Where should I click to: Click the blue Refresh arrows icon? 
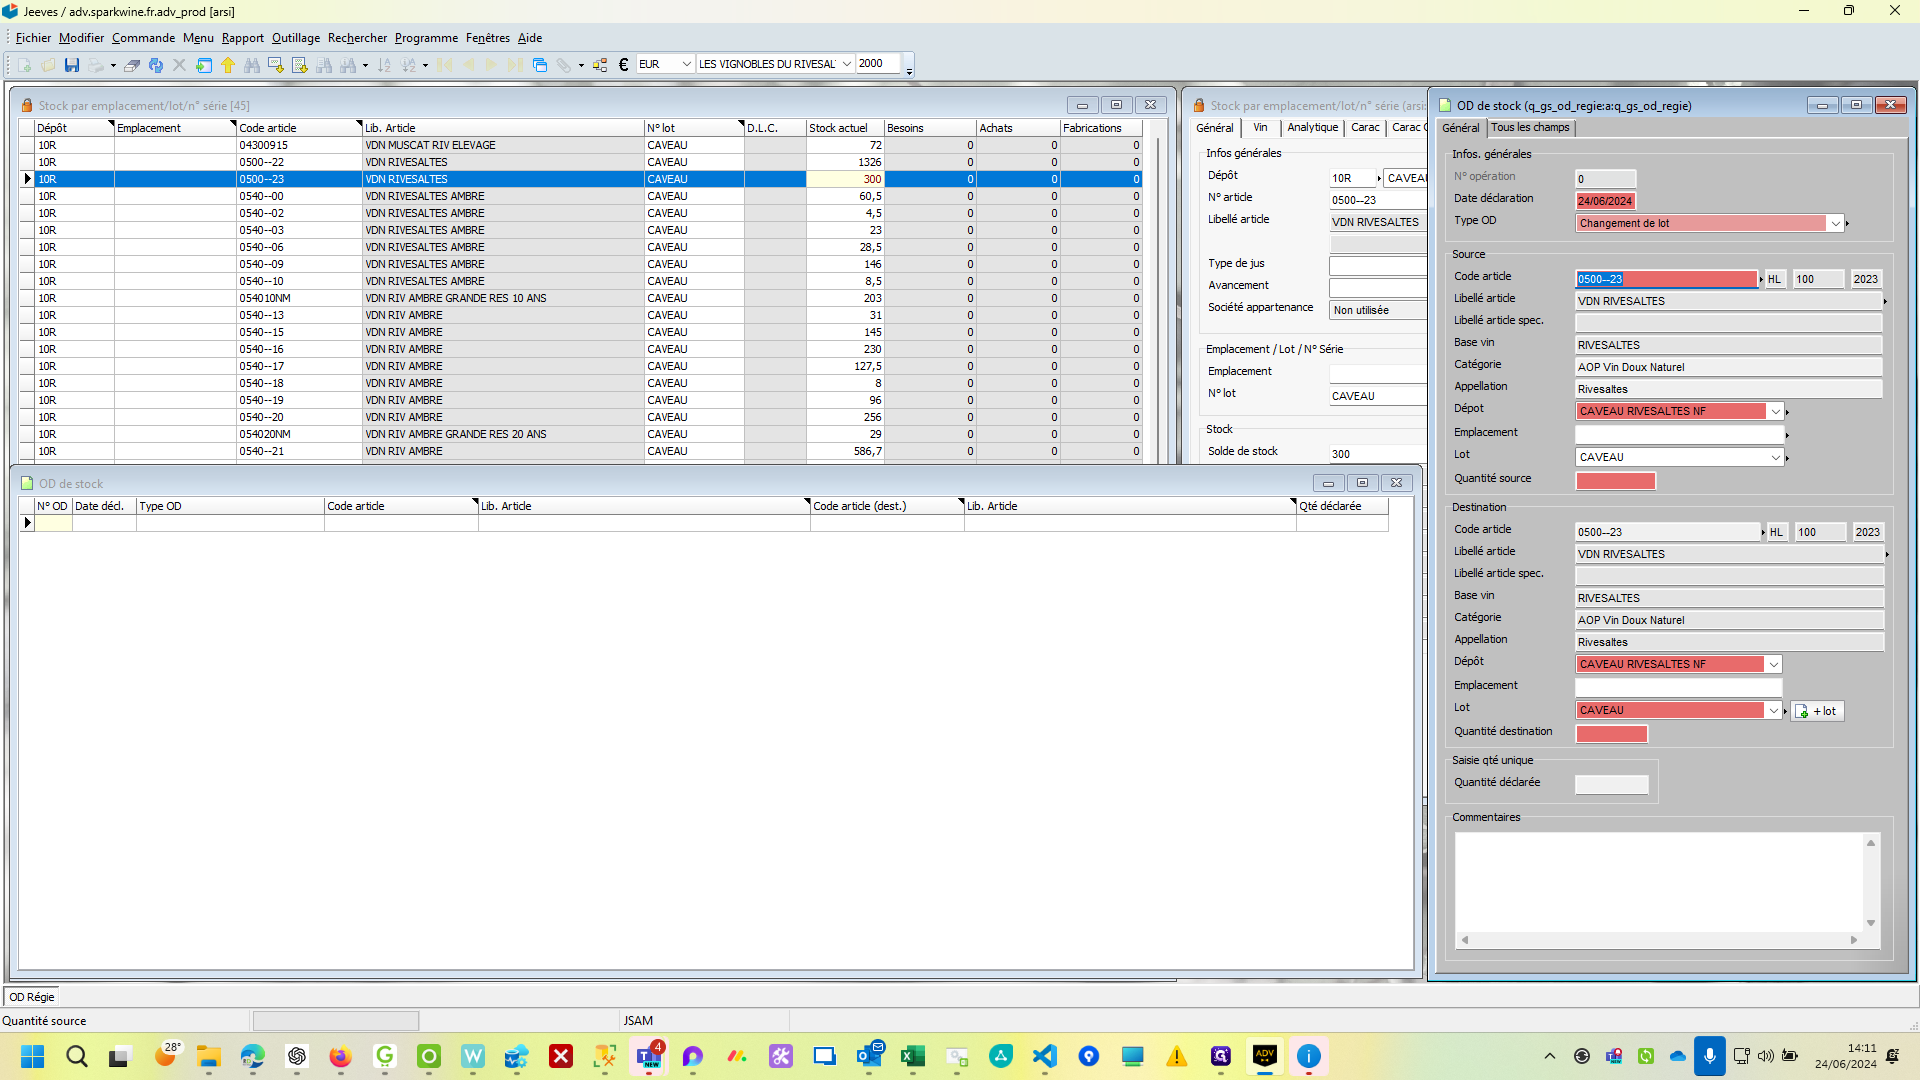[x=156, y=65]
